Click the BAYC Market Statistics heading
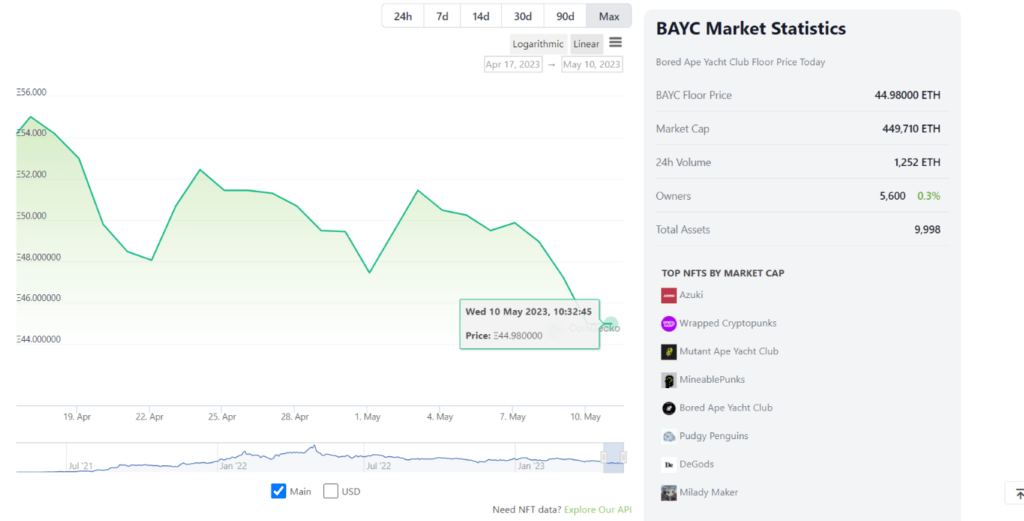This screenshot has height=521, width=1024. (750, 29)
